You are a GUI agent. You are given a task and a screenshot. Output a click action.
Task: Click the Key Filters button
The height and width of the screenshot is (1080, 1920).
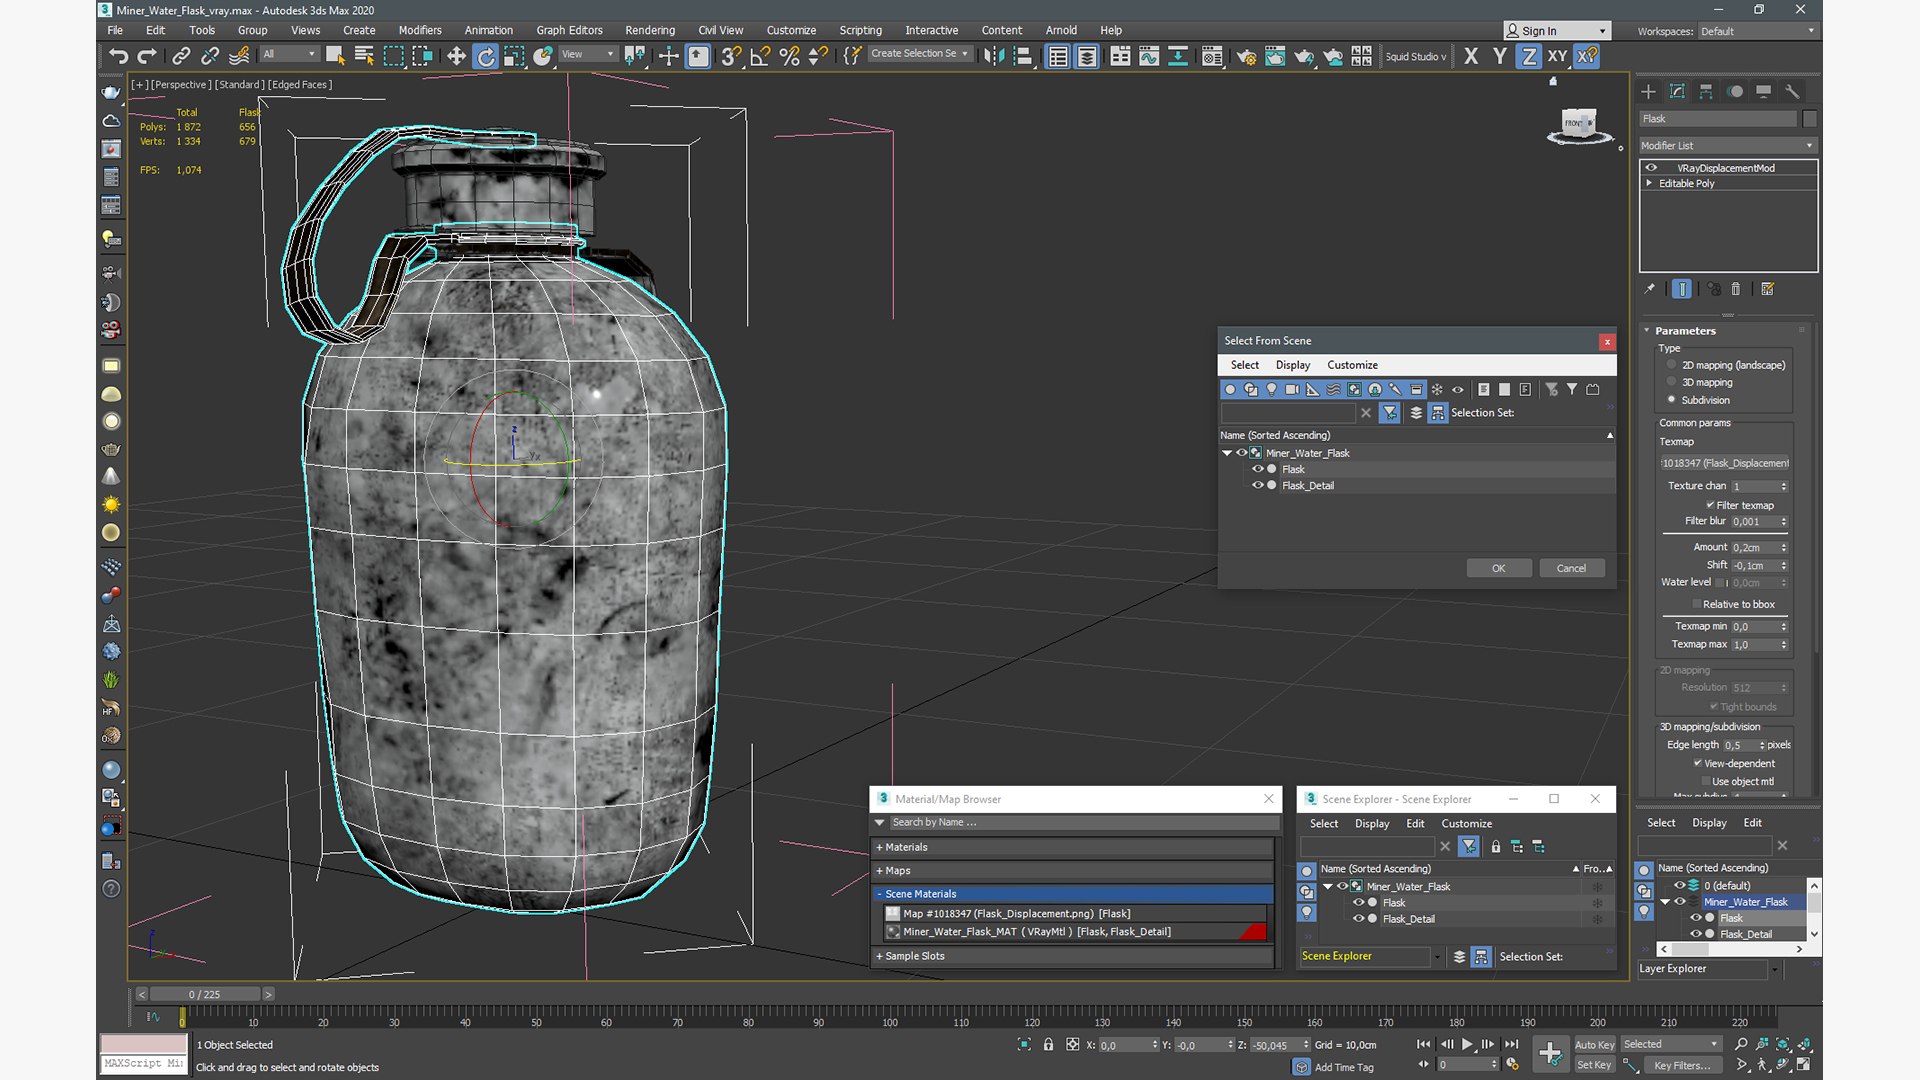[1682, 1065]
